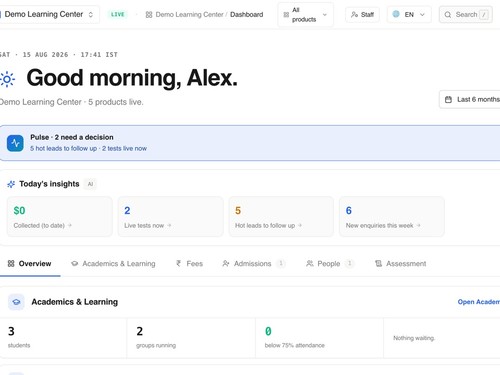
Task: Click the 3 students stat
Action: tap(63, 338)
